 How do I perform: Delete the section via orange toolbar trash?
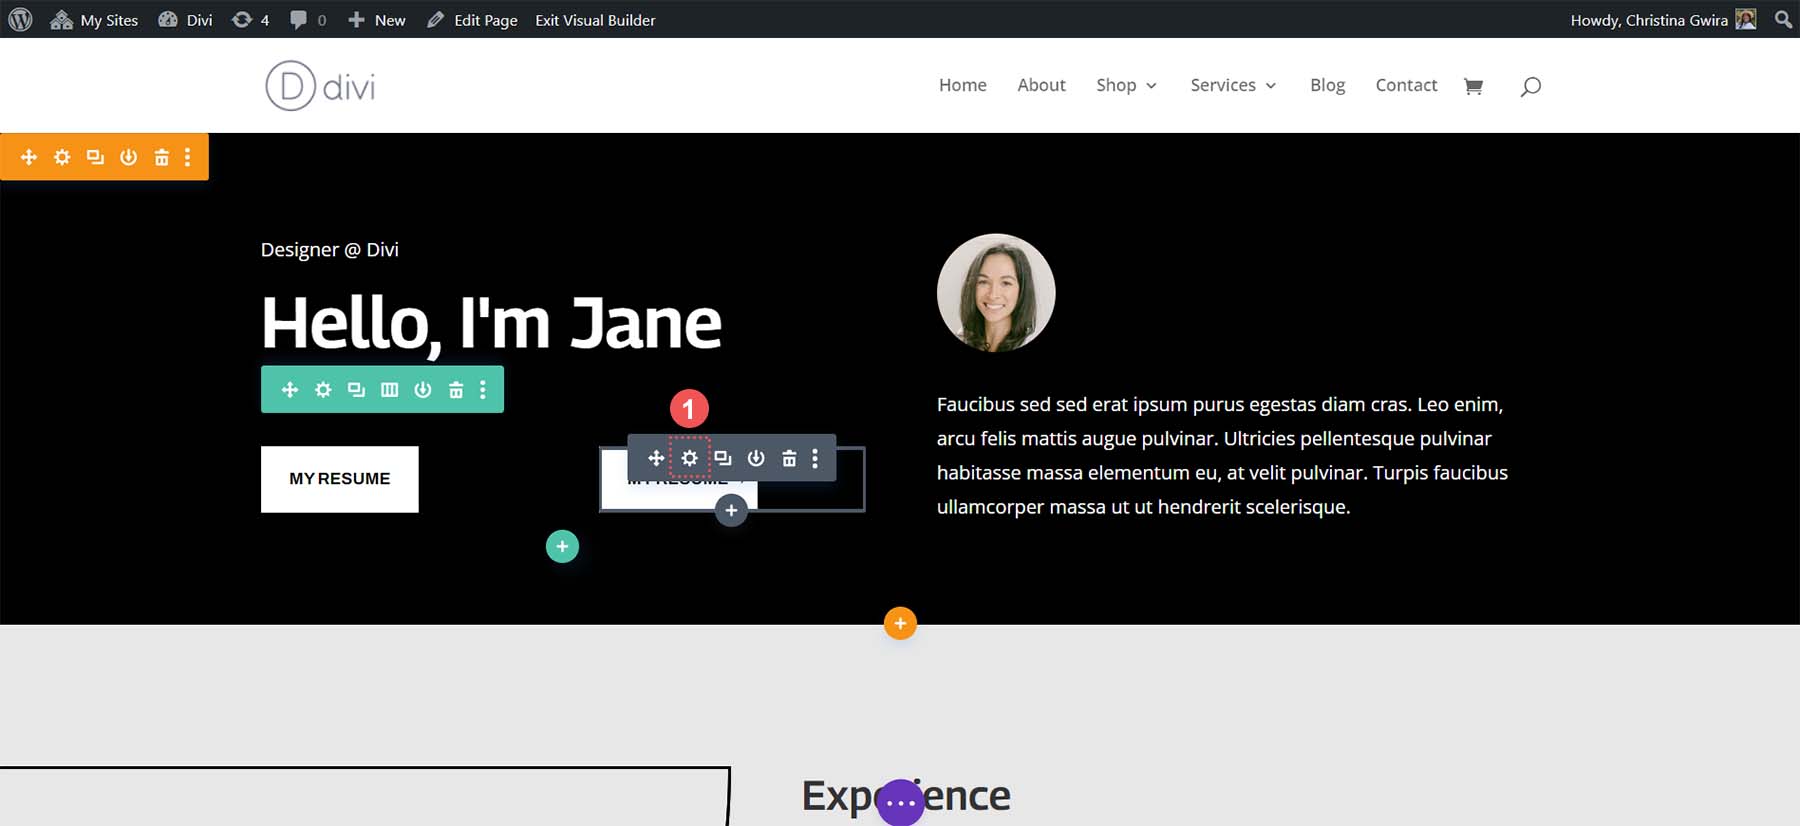(161, 157)
